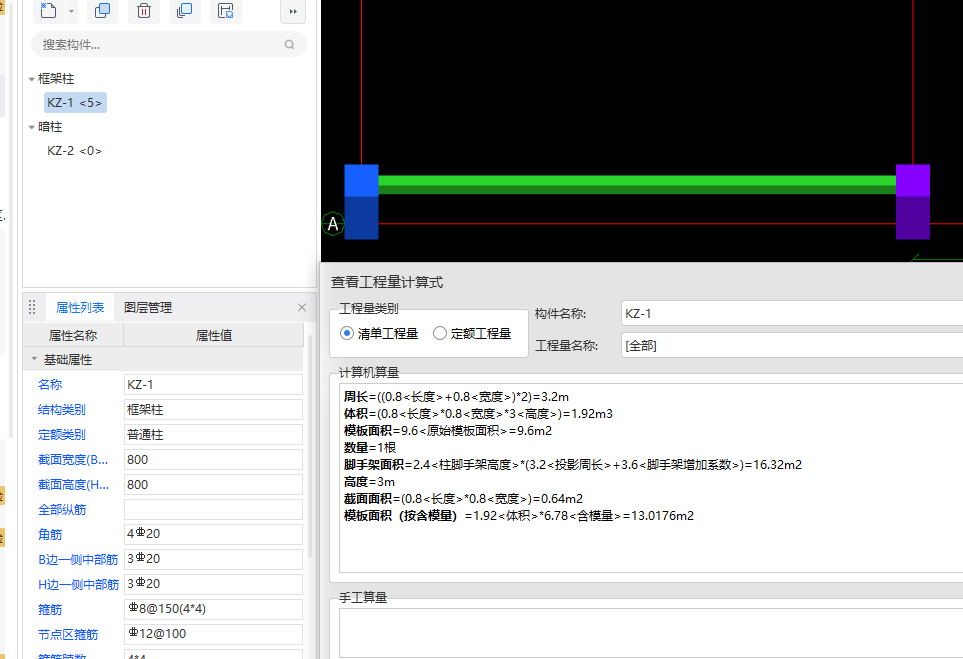Expand more toolbar options double-arrow
The height and width of the screenshot is (659, 963).
click(293, 11)
